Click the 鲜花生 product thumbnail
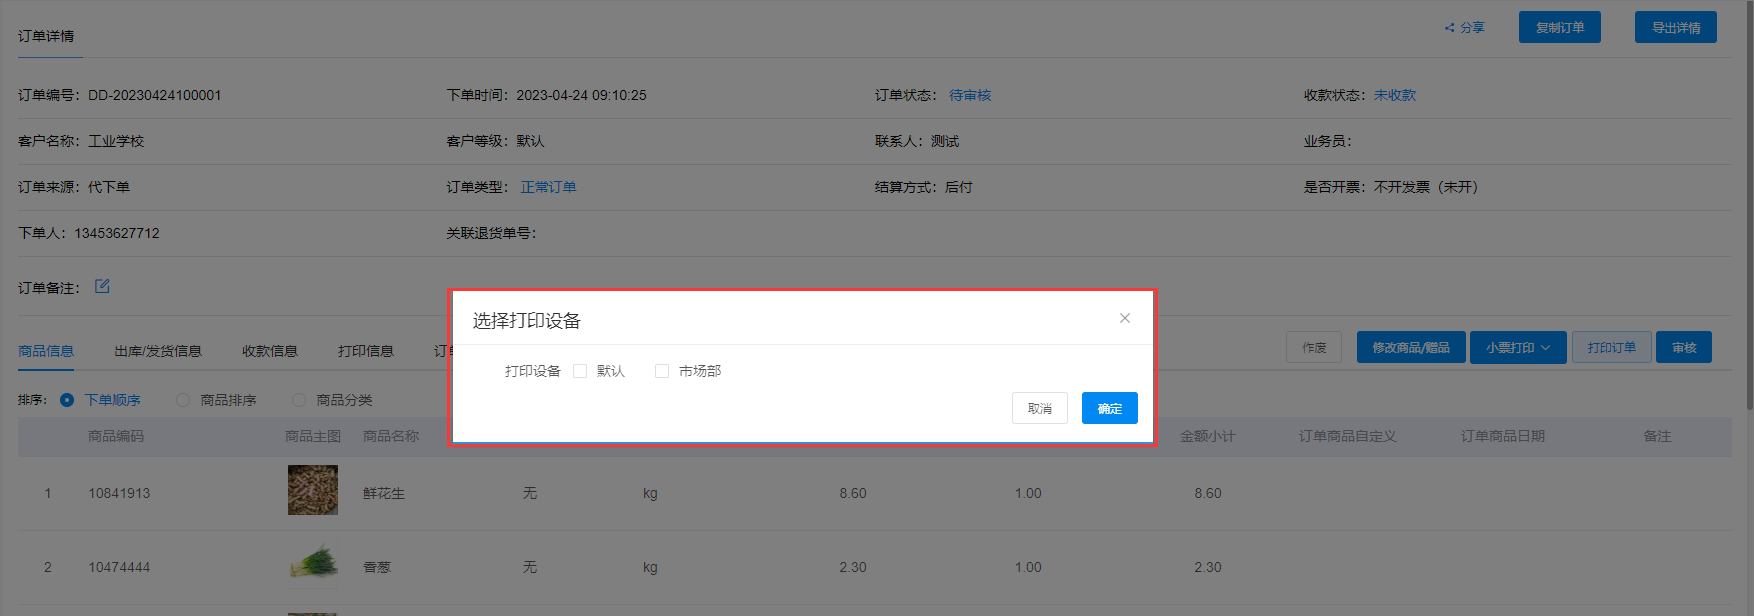Image resolution: width=1754 pixels, height=616 pixels. point(313,490)
